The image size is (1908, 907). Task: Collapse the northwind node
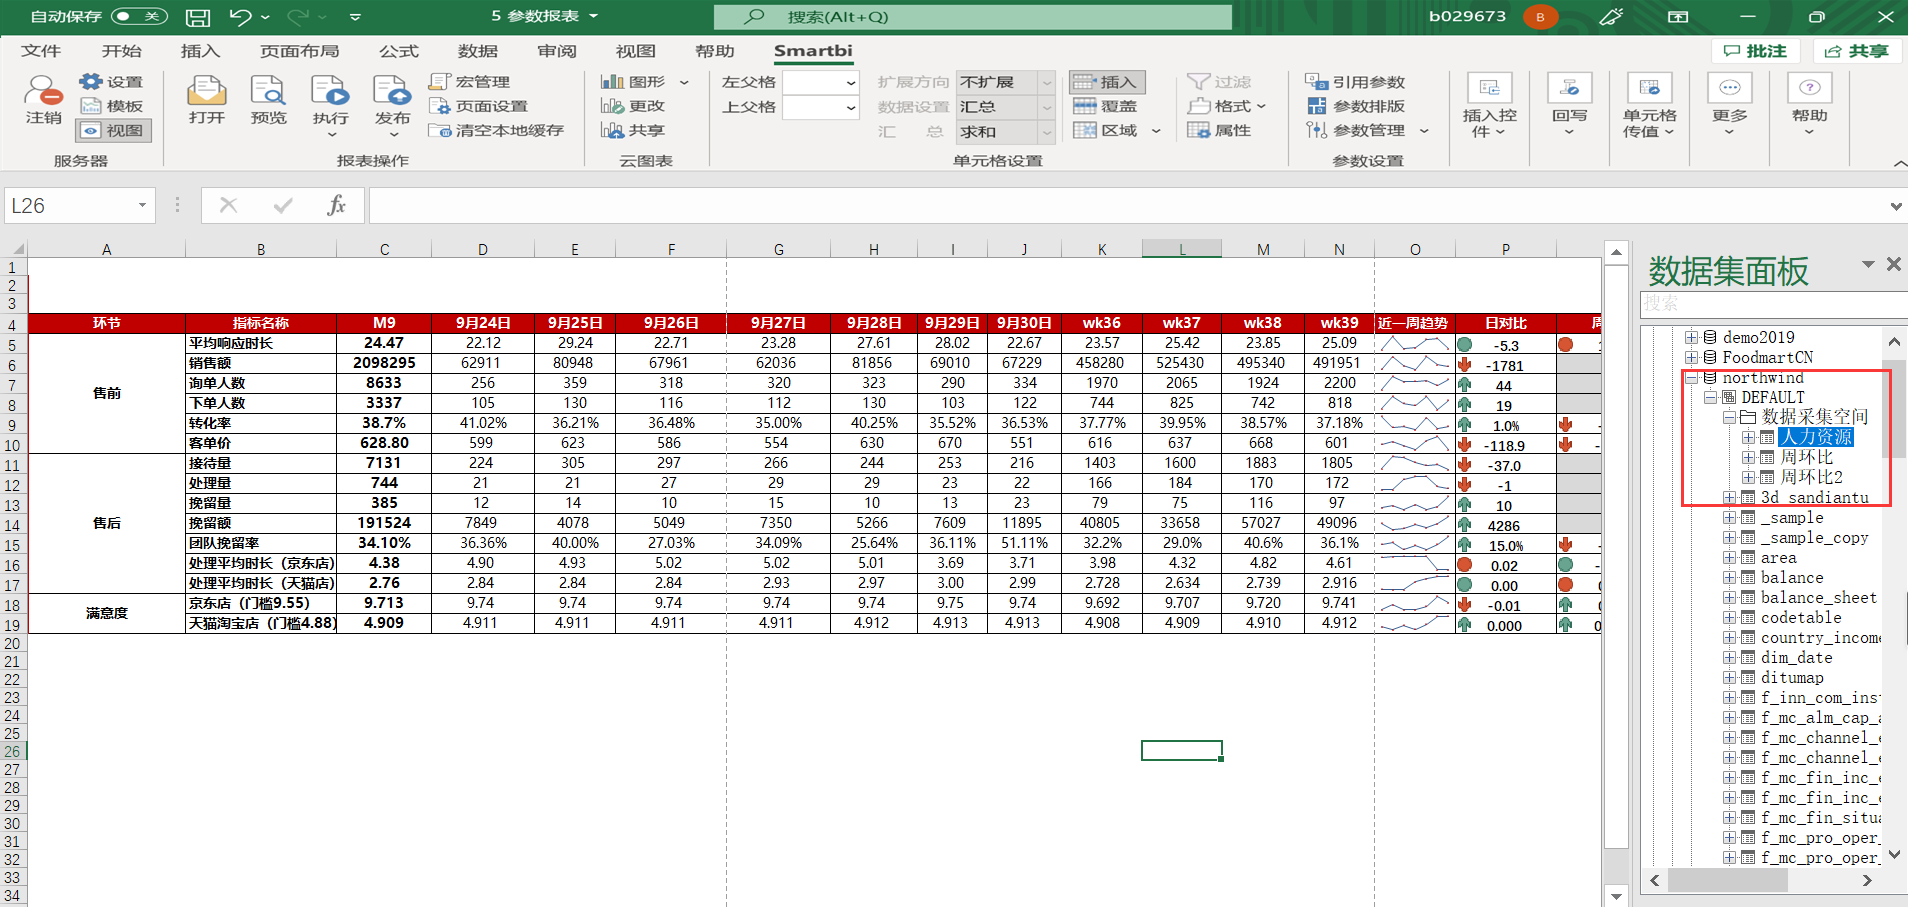1691,378
